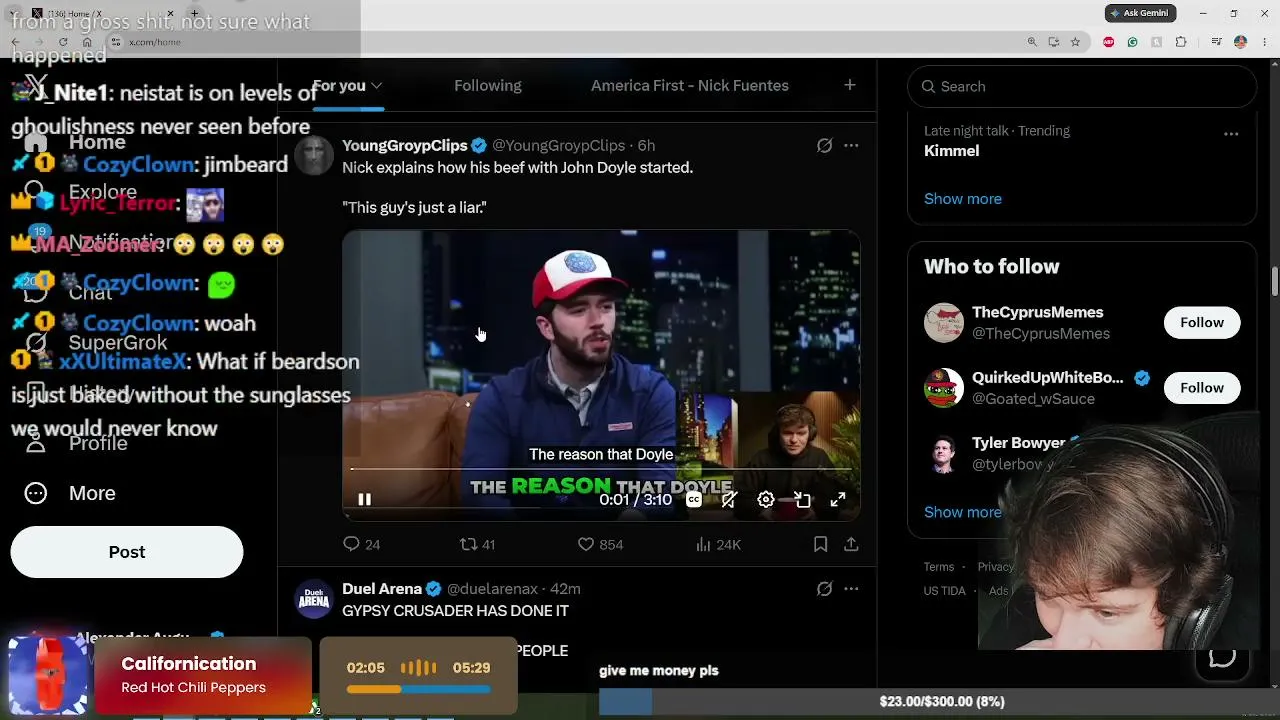Open the floating messages chat icon
The width and height of the screenshot is (1280, 720).
pos(1222,657)
